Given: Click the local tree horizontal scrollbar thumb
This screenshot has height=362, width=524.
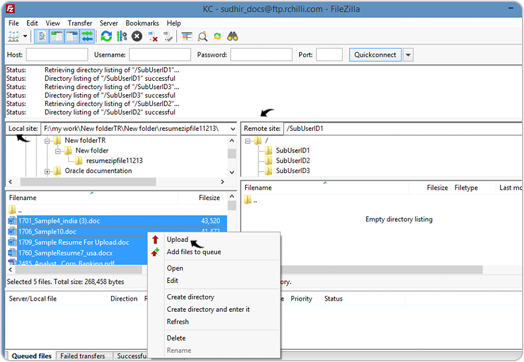Looking at the screenshot, I should (x=88, y=182).
